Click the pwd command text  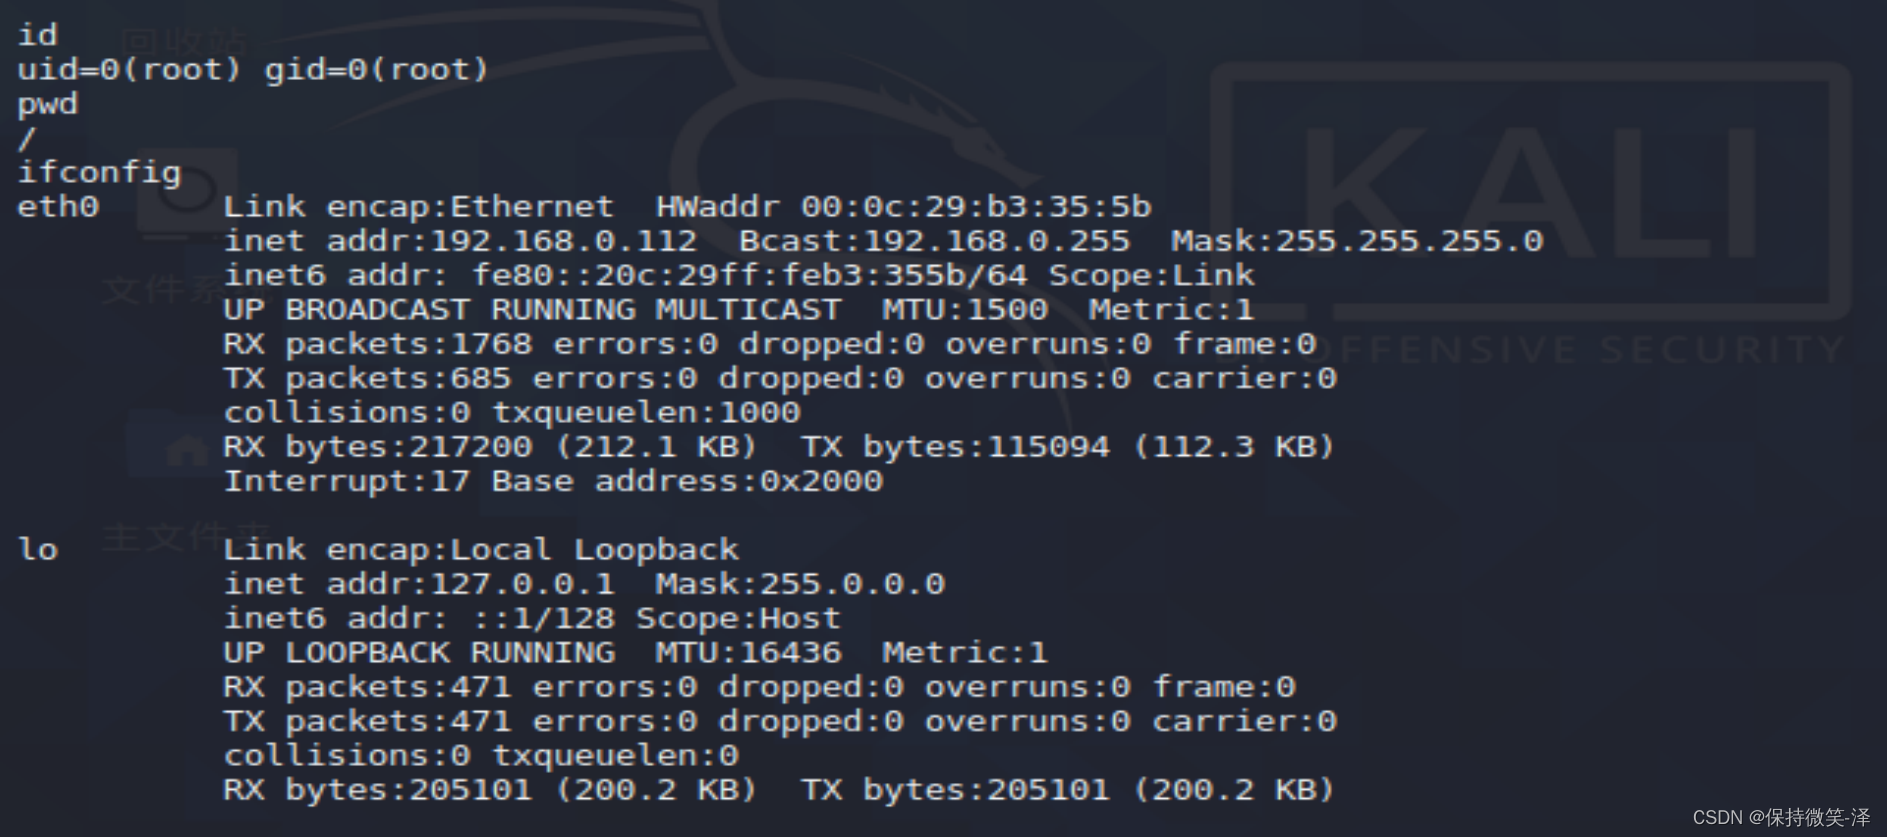pos(47,104)
